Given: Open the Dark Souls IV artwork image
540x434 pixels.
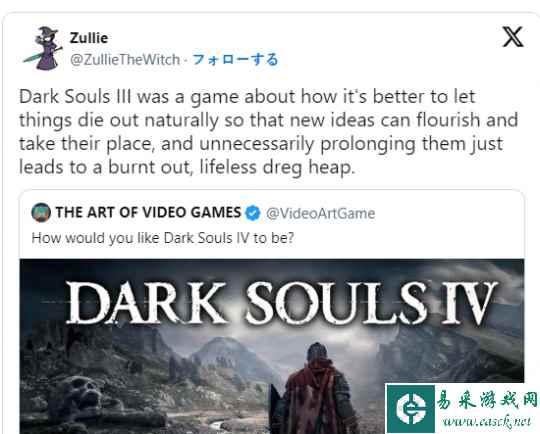Looking at the screenshot, I should click(x=272, y=346).
